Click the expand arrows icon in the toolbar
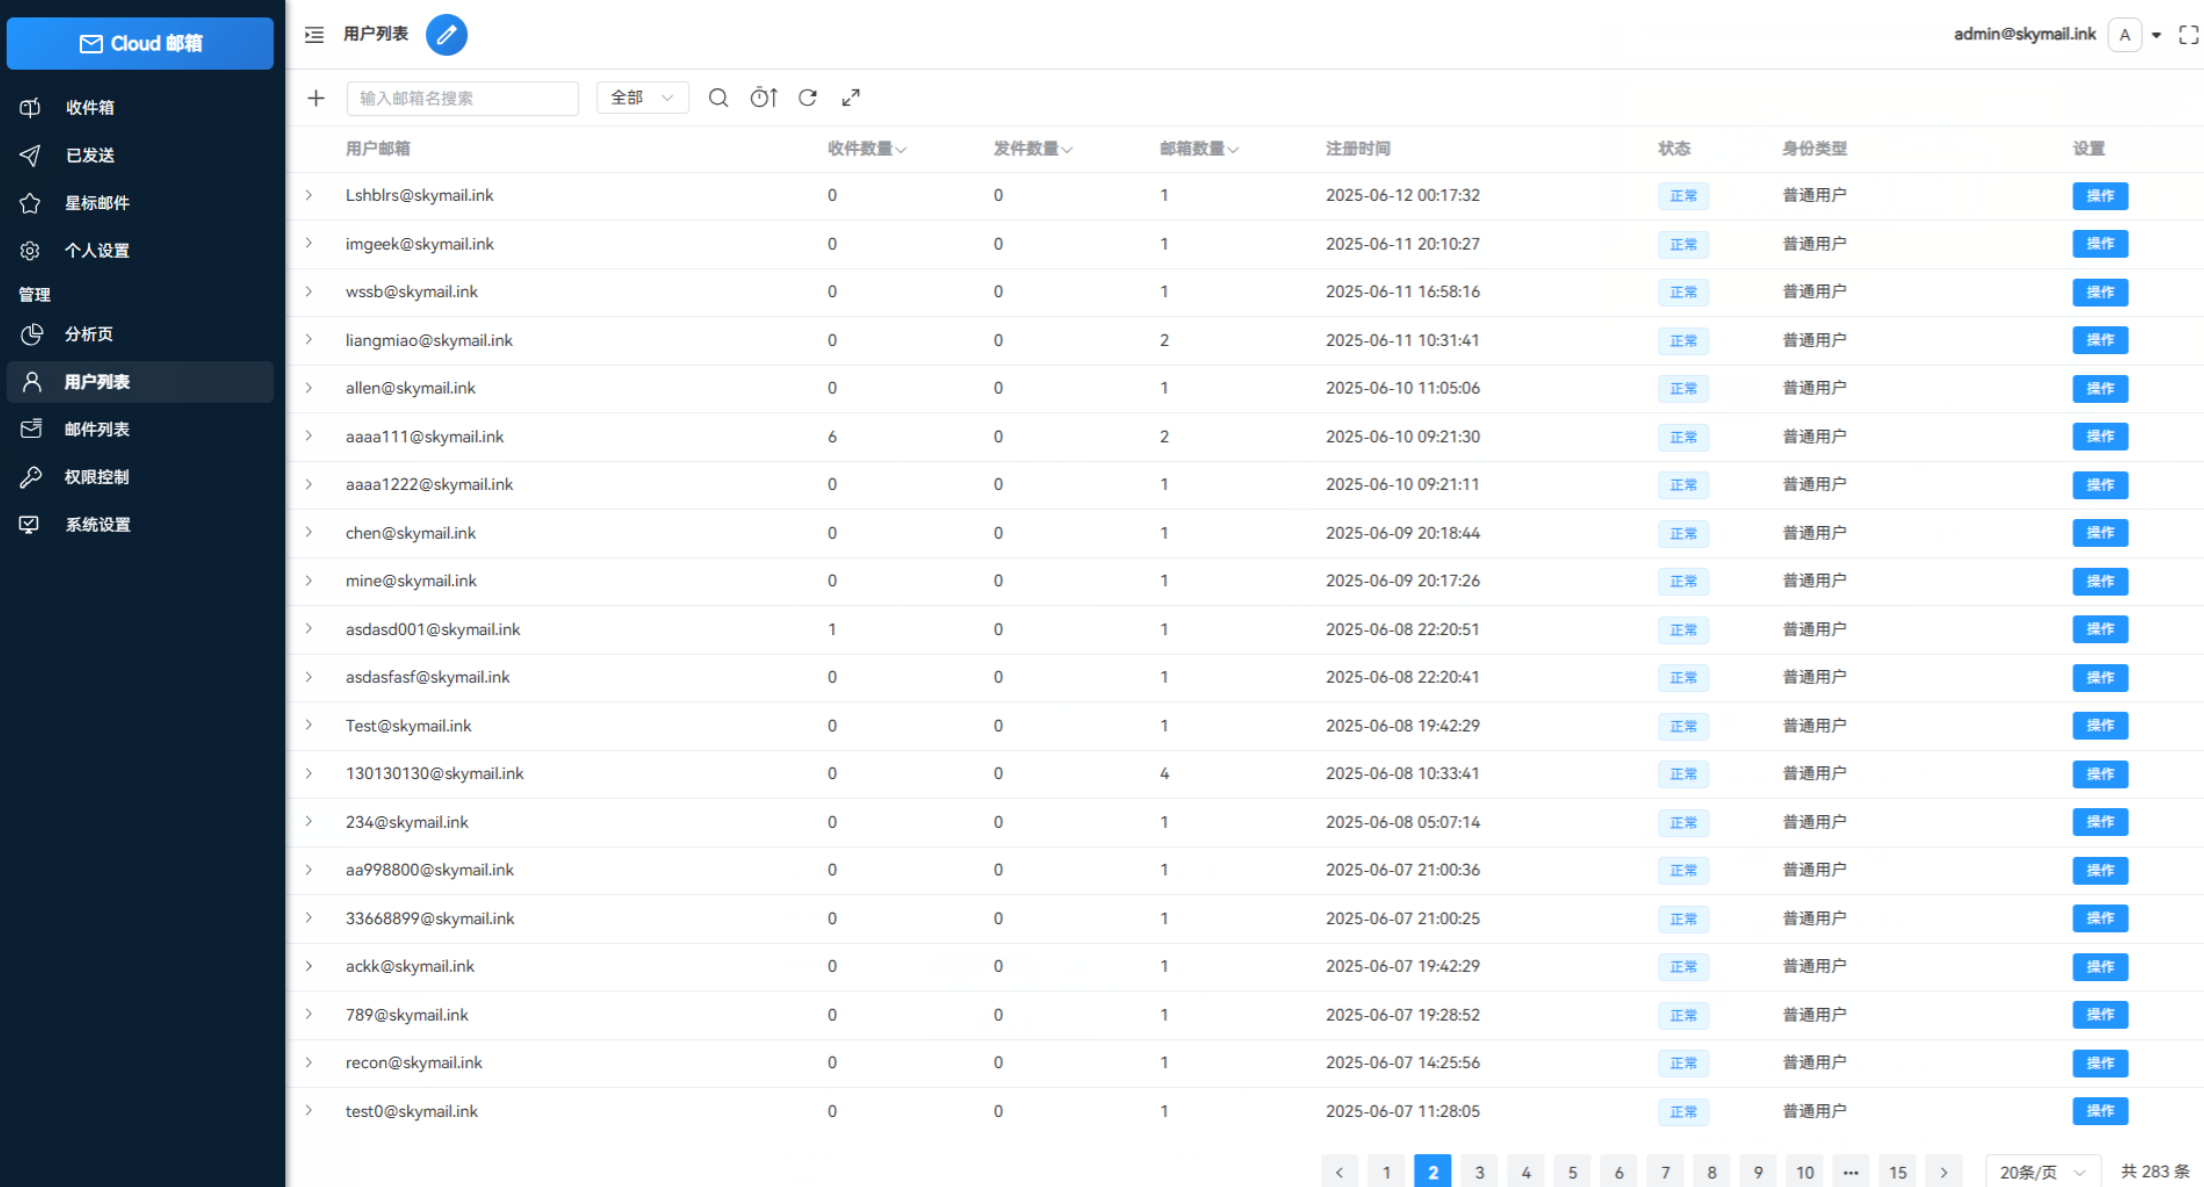Viewport: 2204px width, 1187px height. click(x=851, y=98)
